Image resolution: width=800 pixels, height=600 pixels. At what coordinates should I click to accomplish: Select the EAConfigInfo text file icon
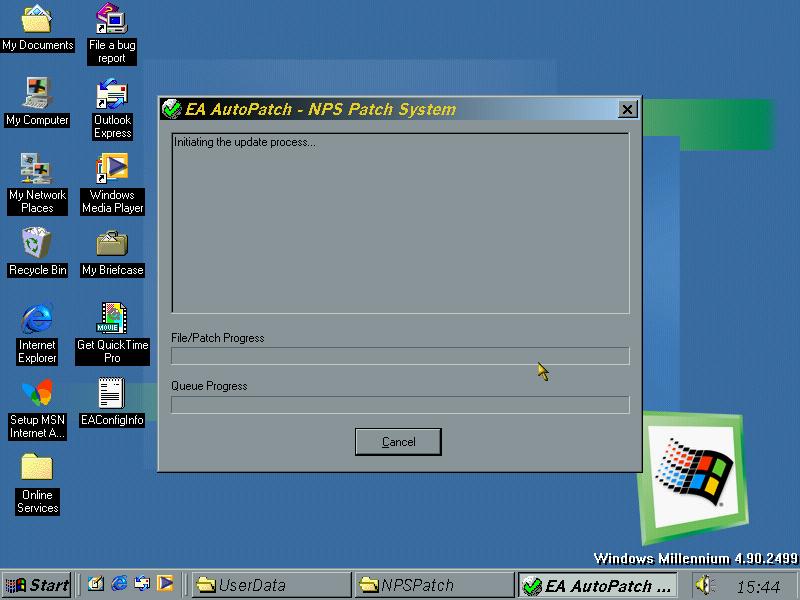112,395
